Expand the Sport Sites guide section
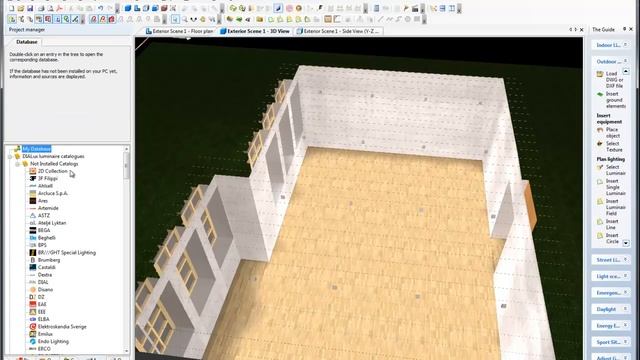The height and width of the screenshot is (360, 640). [x=625, y=342]
